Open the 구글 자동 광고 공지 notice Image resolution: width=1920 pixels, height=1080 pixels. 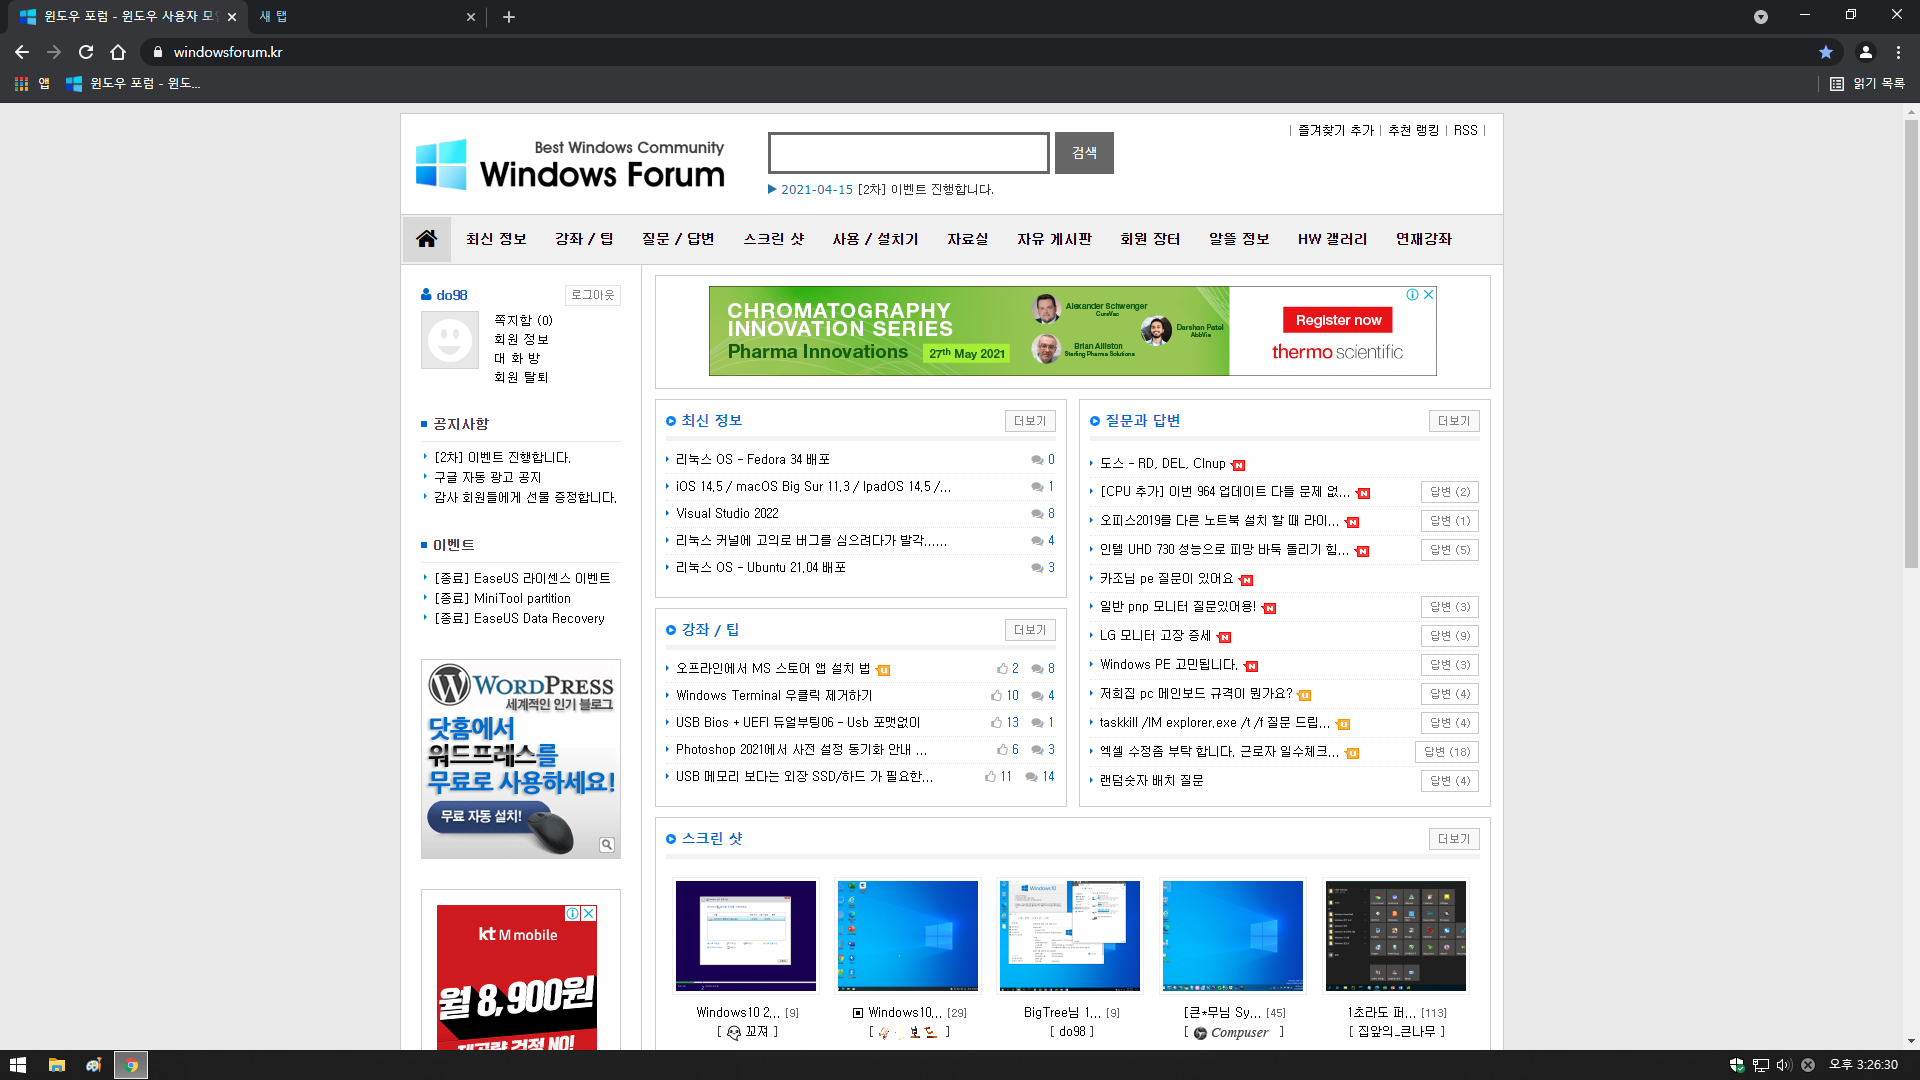pyautogui.click(x=487, y=477)
